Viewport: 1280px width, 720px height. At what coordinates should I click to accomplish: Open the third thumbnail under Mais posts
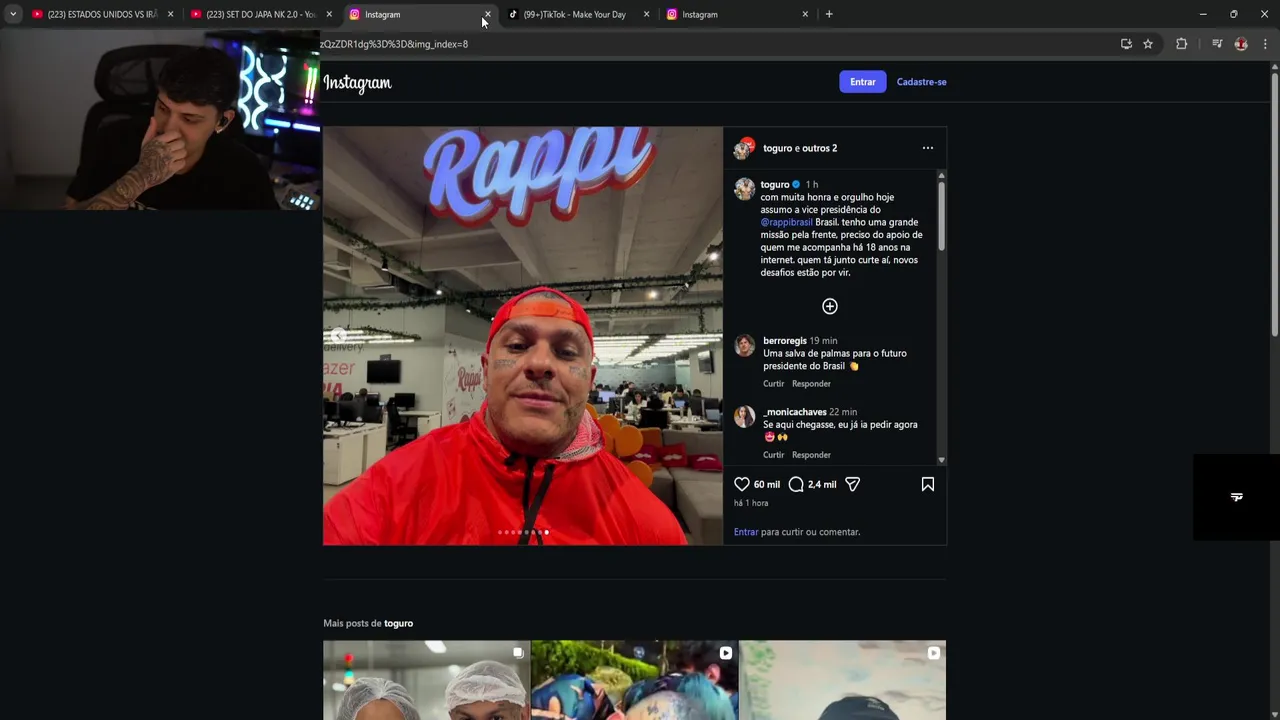(843, 680)
